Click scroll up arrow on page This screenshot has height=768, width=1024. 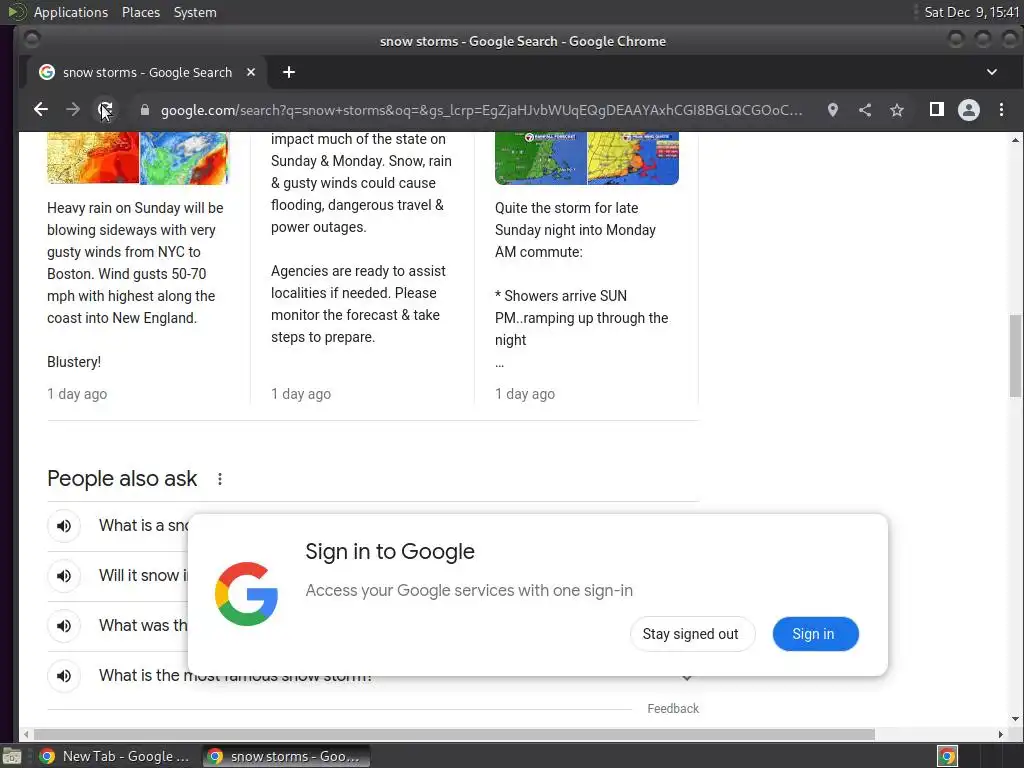pos(1015,140)
